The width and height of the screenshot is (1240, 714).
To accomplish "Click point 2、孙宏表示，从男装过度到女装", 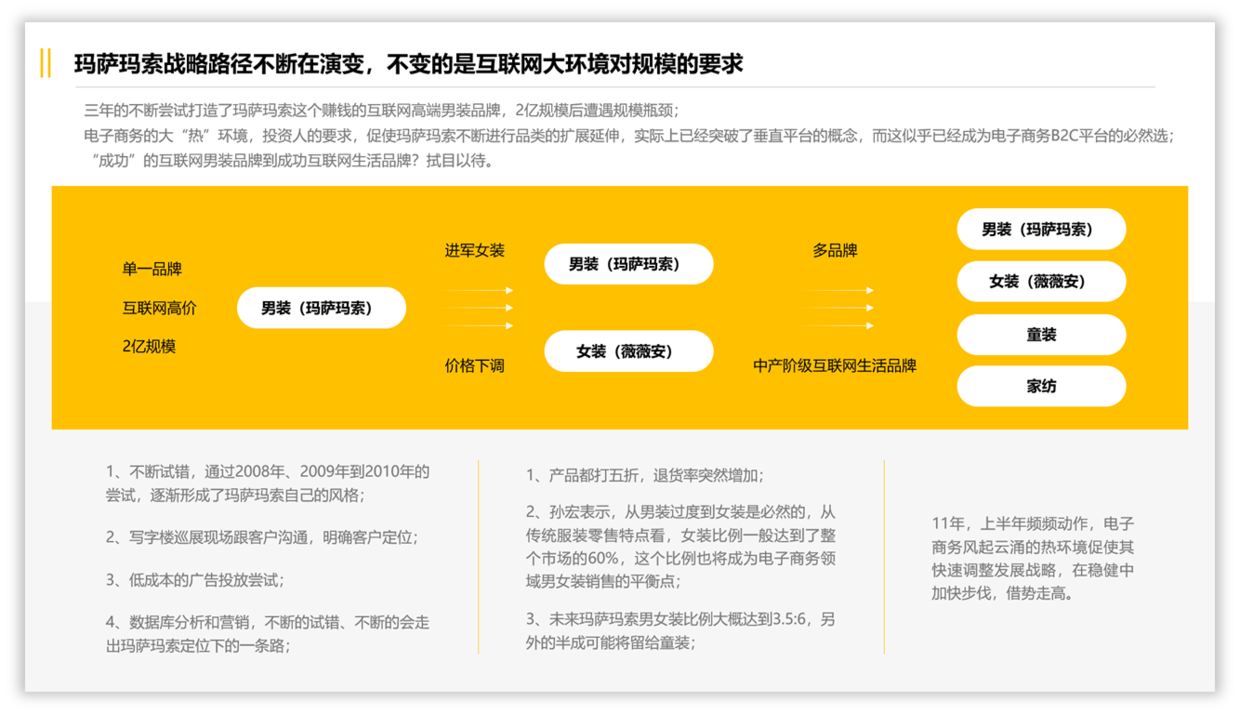I will [x=682, y=546].
